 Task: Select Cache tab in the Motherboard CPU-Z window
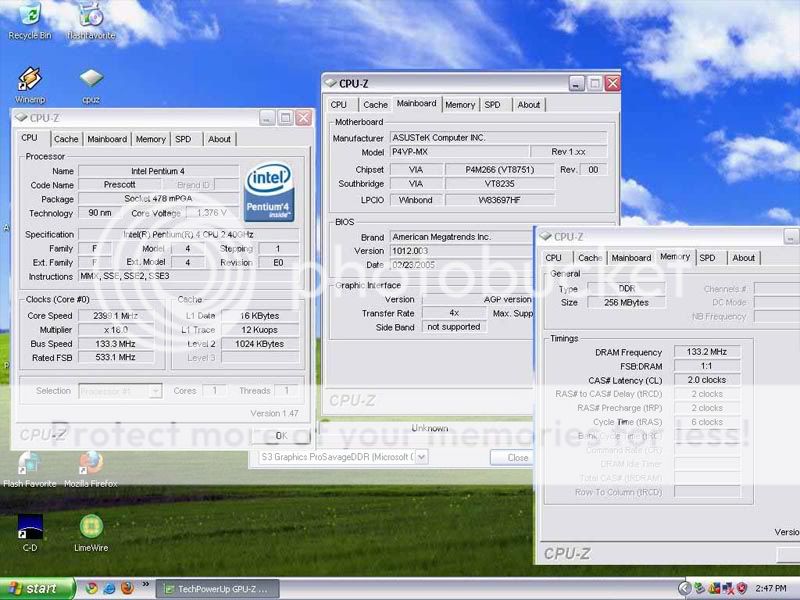point(376,105)
